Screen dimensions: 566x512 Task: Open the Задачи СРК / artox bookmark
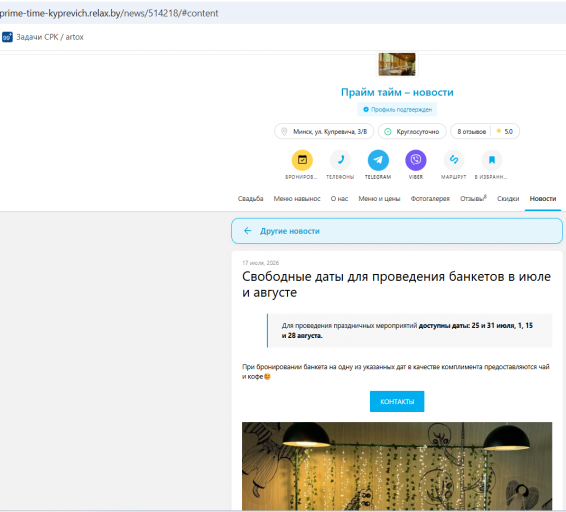click(x=43, y=37)
